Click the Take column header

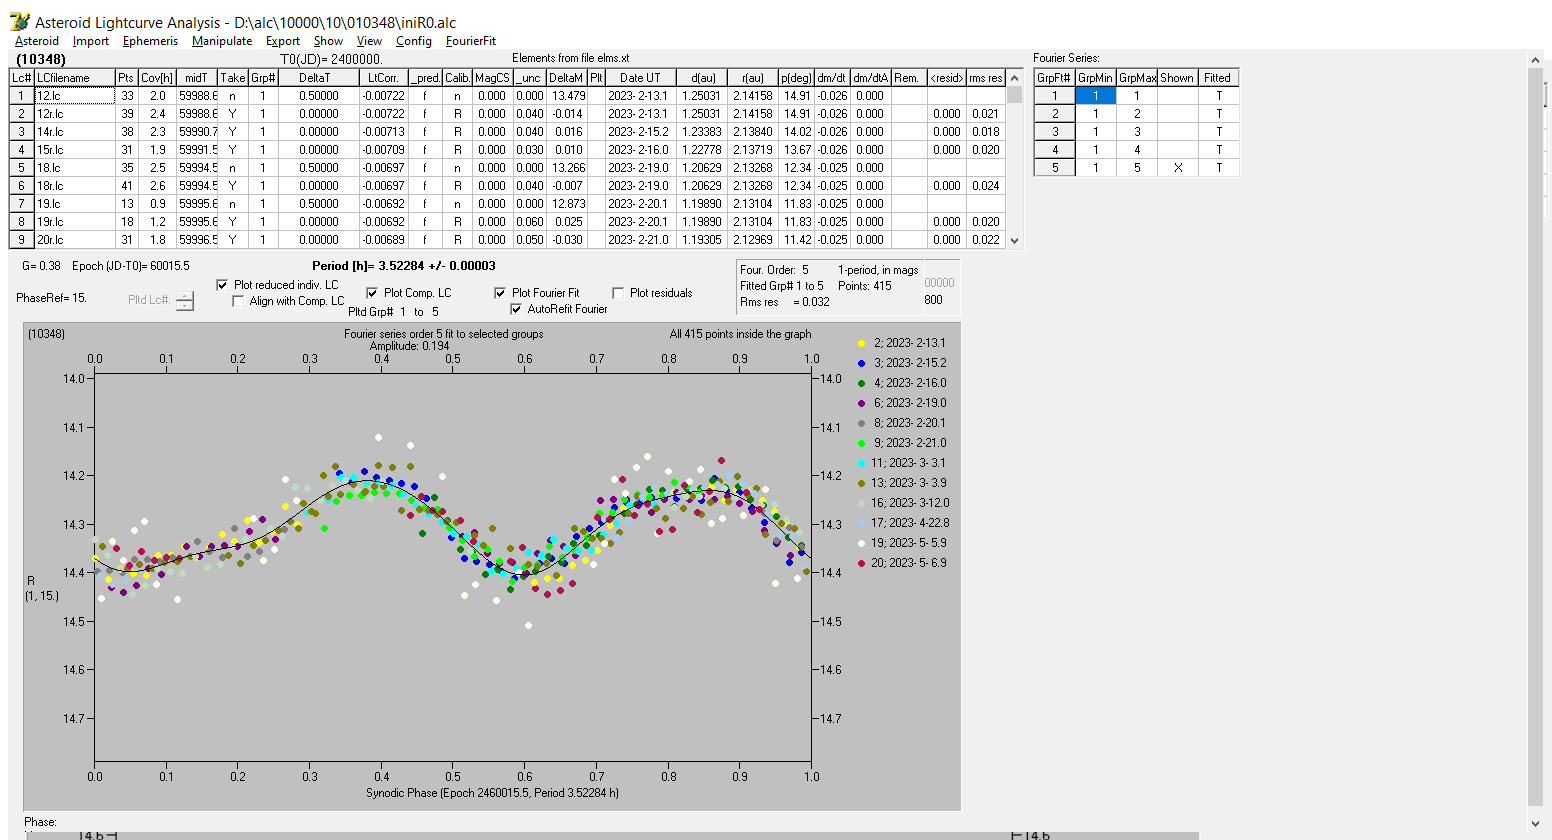[233, 78]
